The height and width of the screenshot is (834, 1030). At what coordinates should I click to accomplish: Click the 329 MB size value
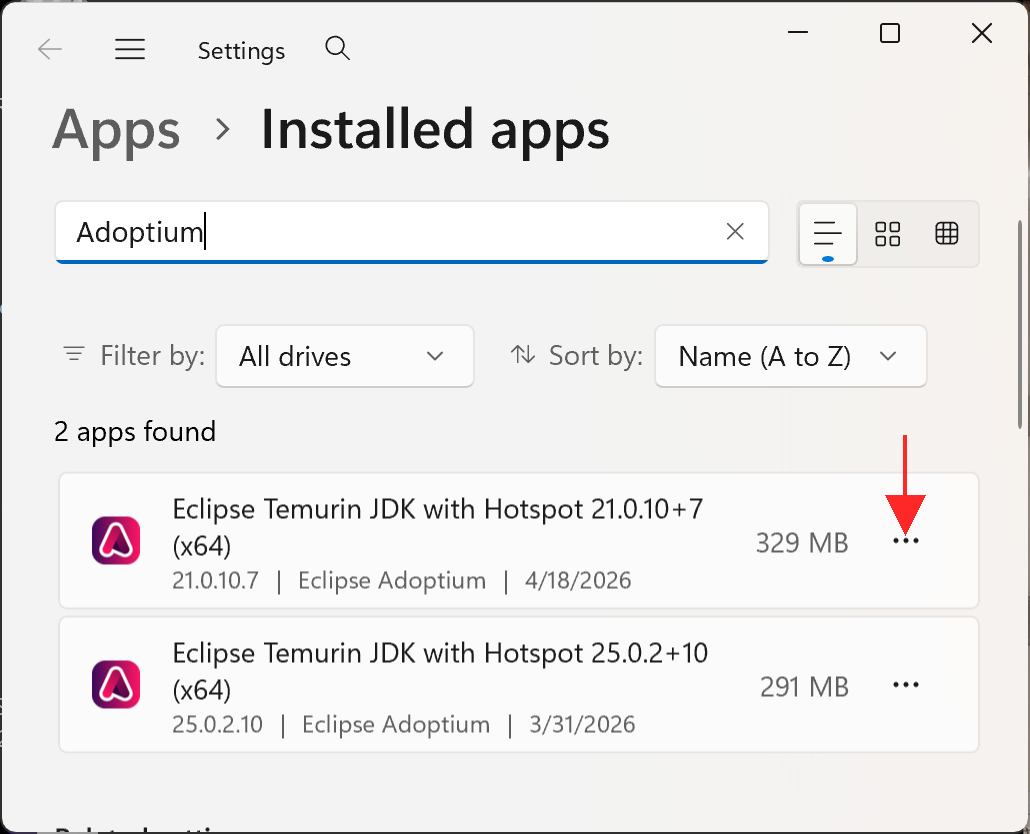pos(802,543)
